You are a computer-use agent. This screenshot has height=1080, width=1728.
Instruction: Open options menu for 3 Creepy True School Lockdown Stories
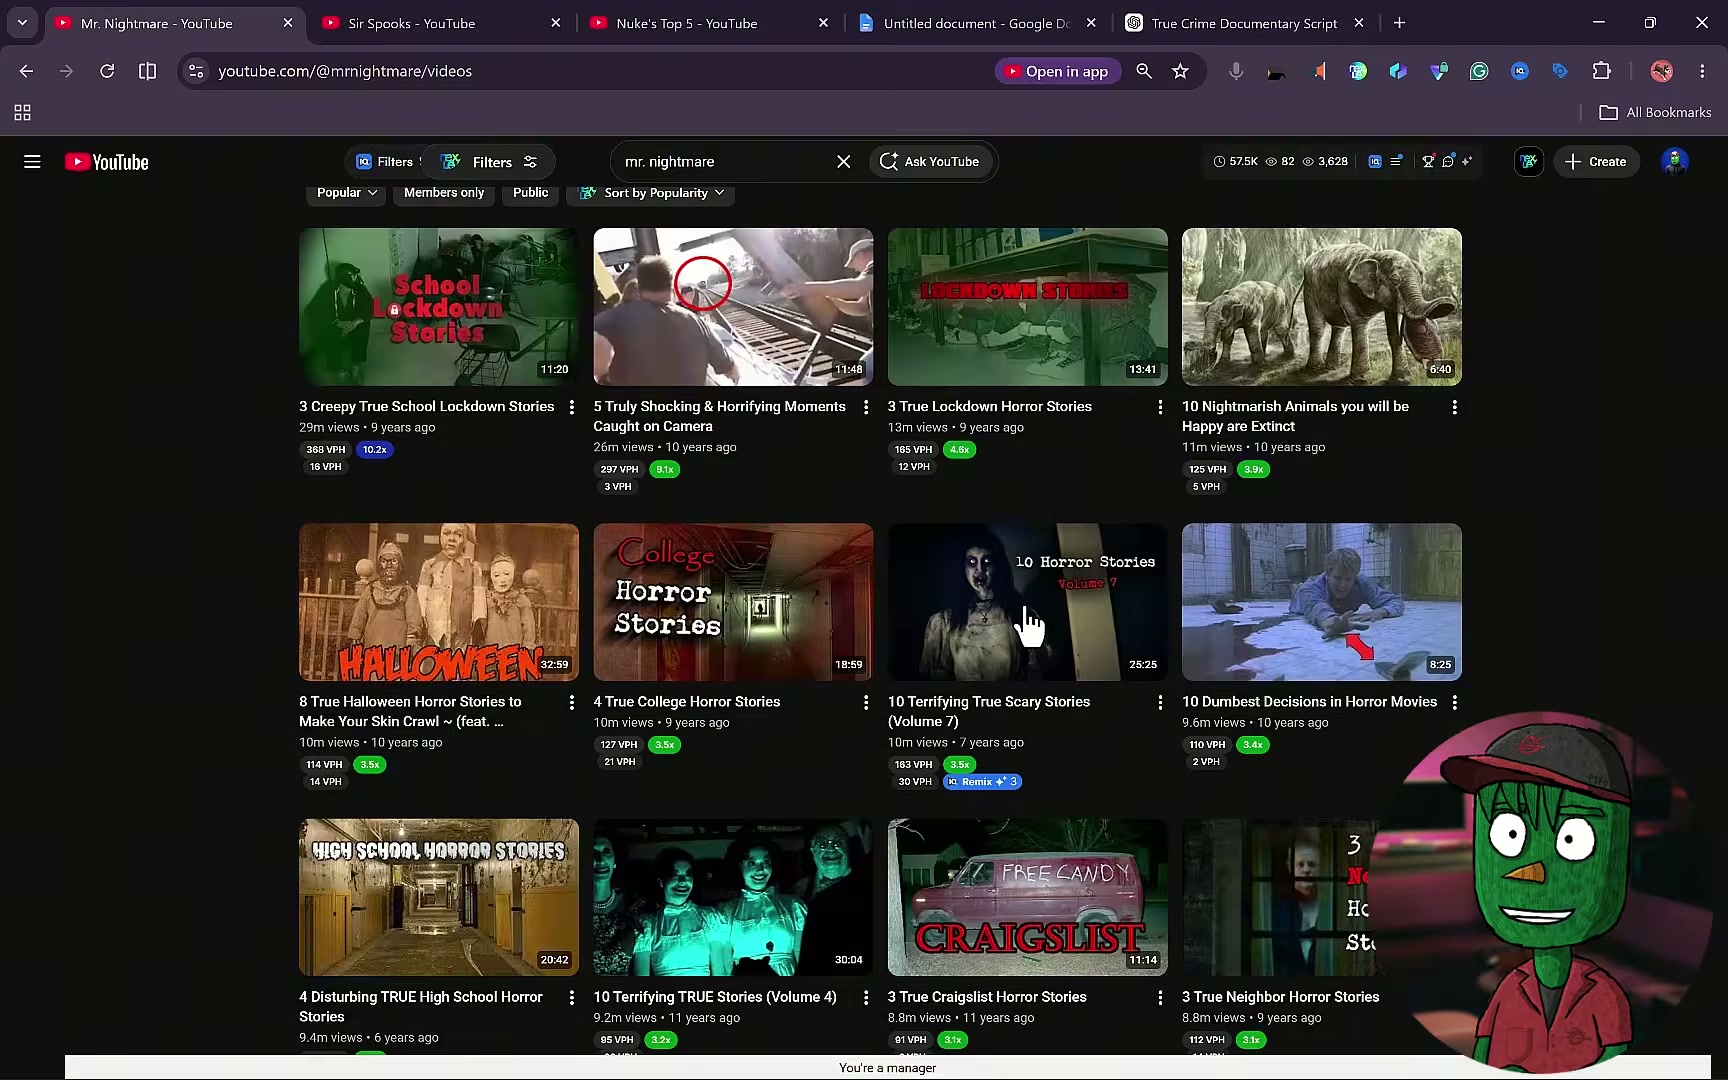[x=571, y=407]
